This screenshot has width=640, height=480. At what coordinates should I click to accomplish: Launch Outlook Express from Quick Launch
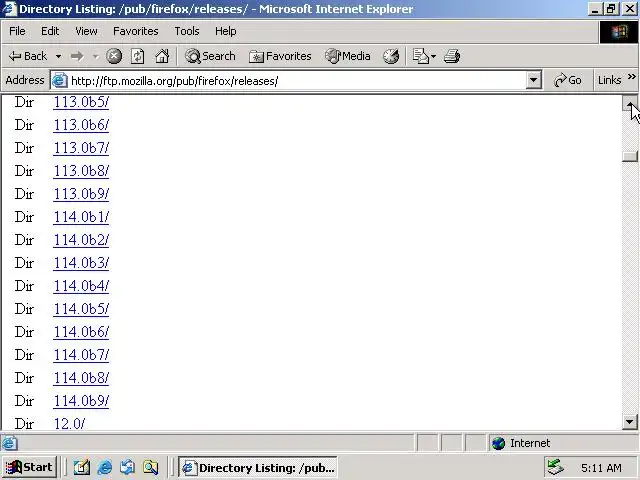(x=128, y=467)
